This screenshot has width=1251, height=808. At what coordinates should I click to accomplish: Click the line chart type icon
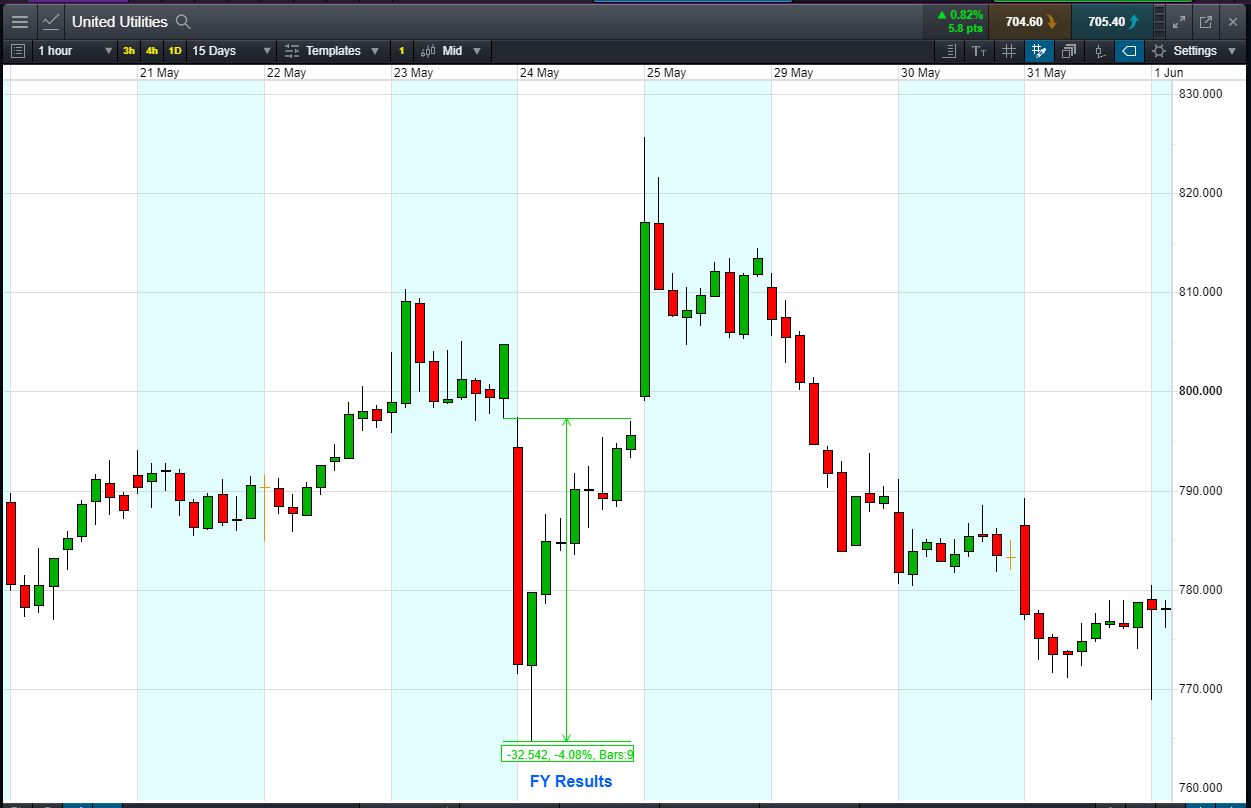[50, 21]
